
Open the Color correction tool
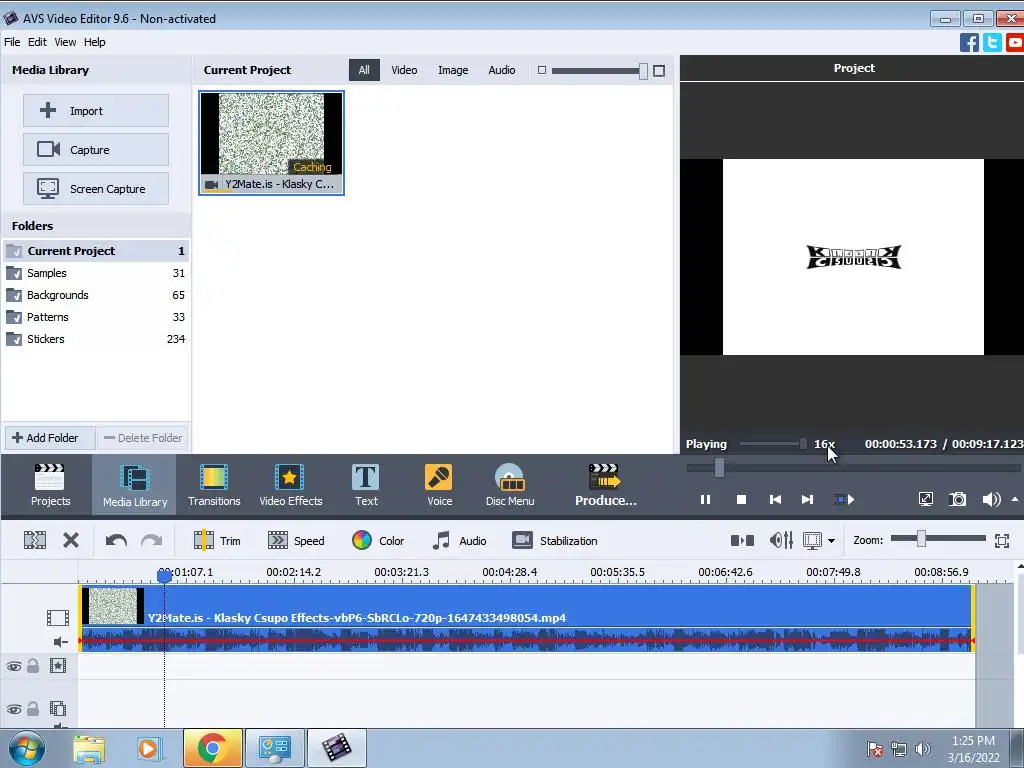click(377, 541)
